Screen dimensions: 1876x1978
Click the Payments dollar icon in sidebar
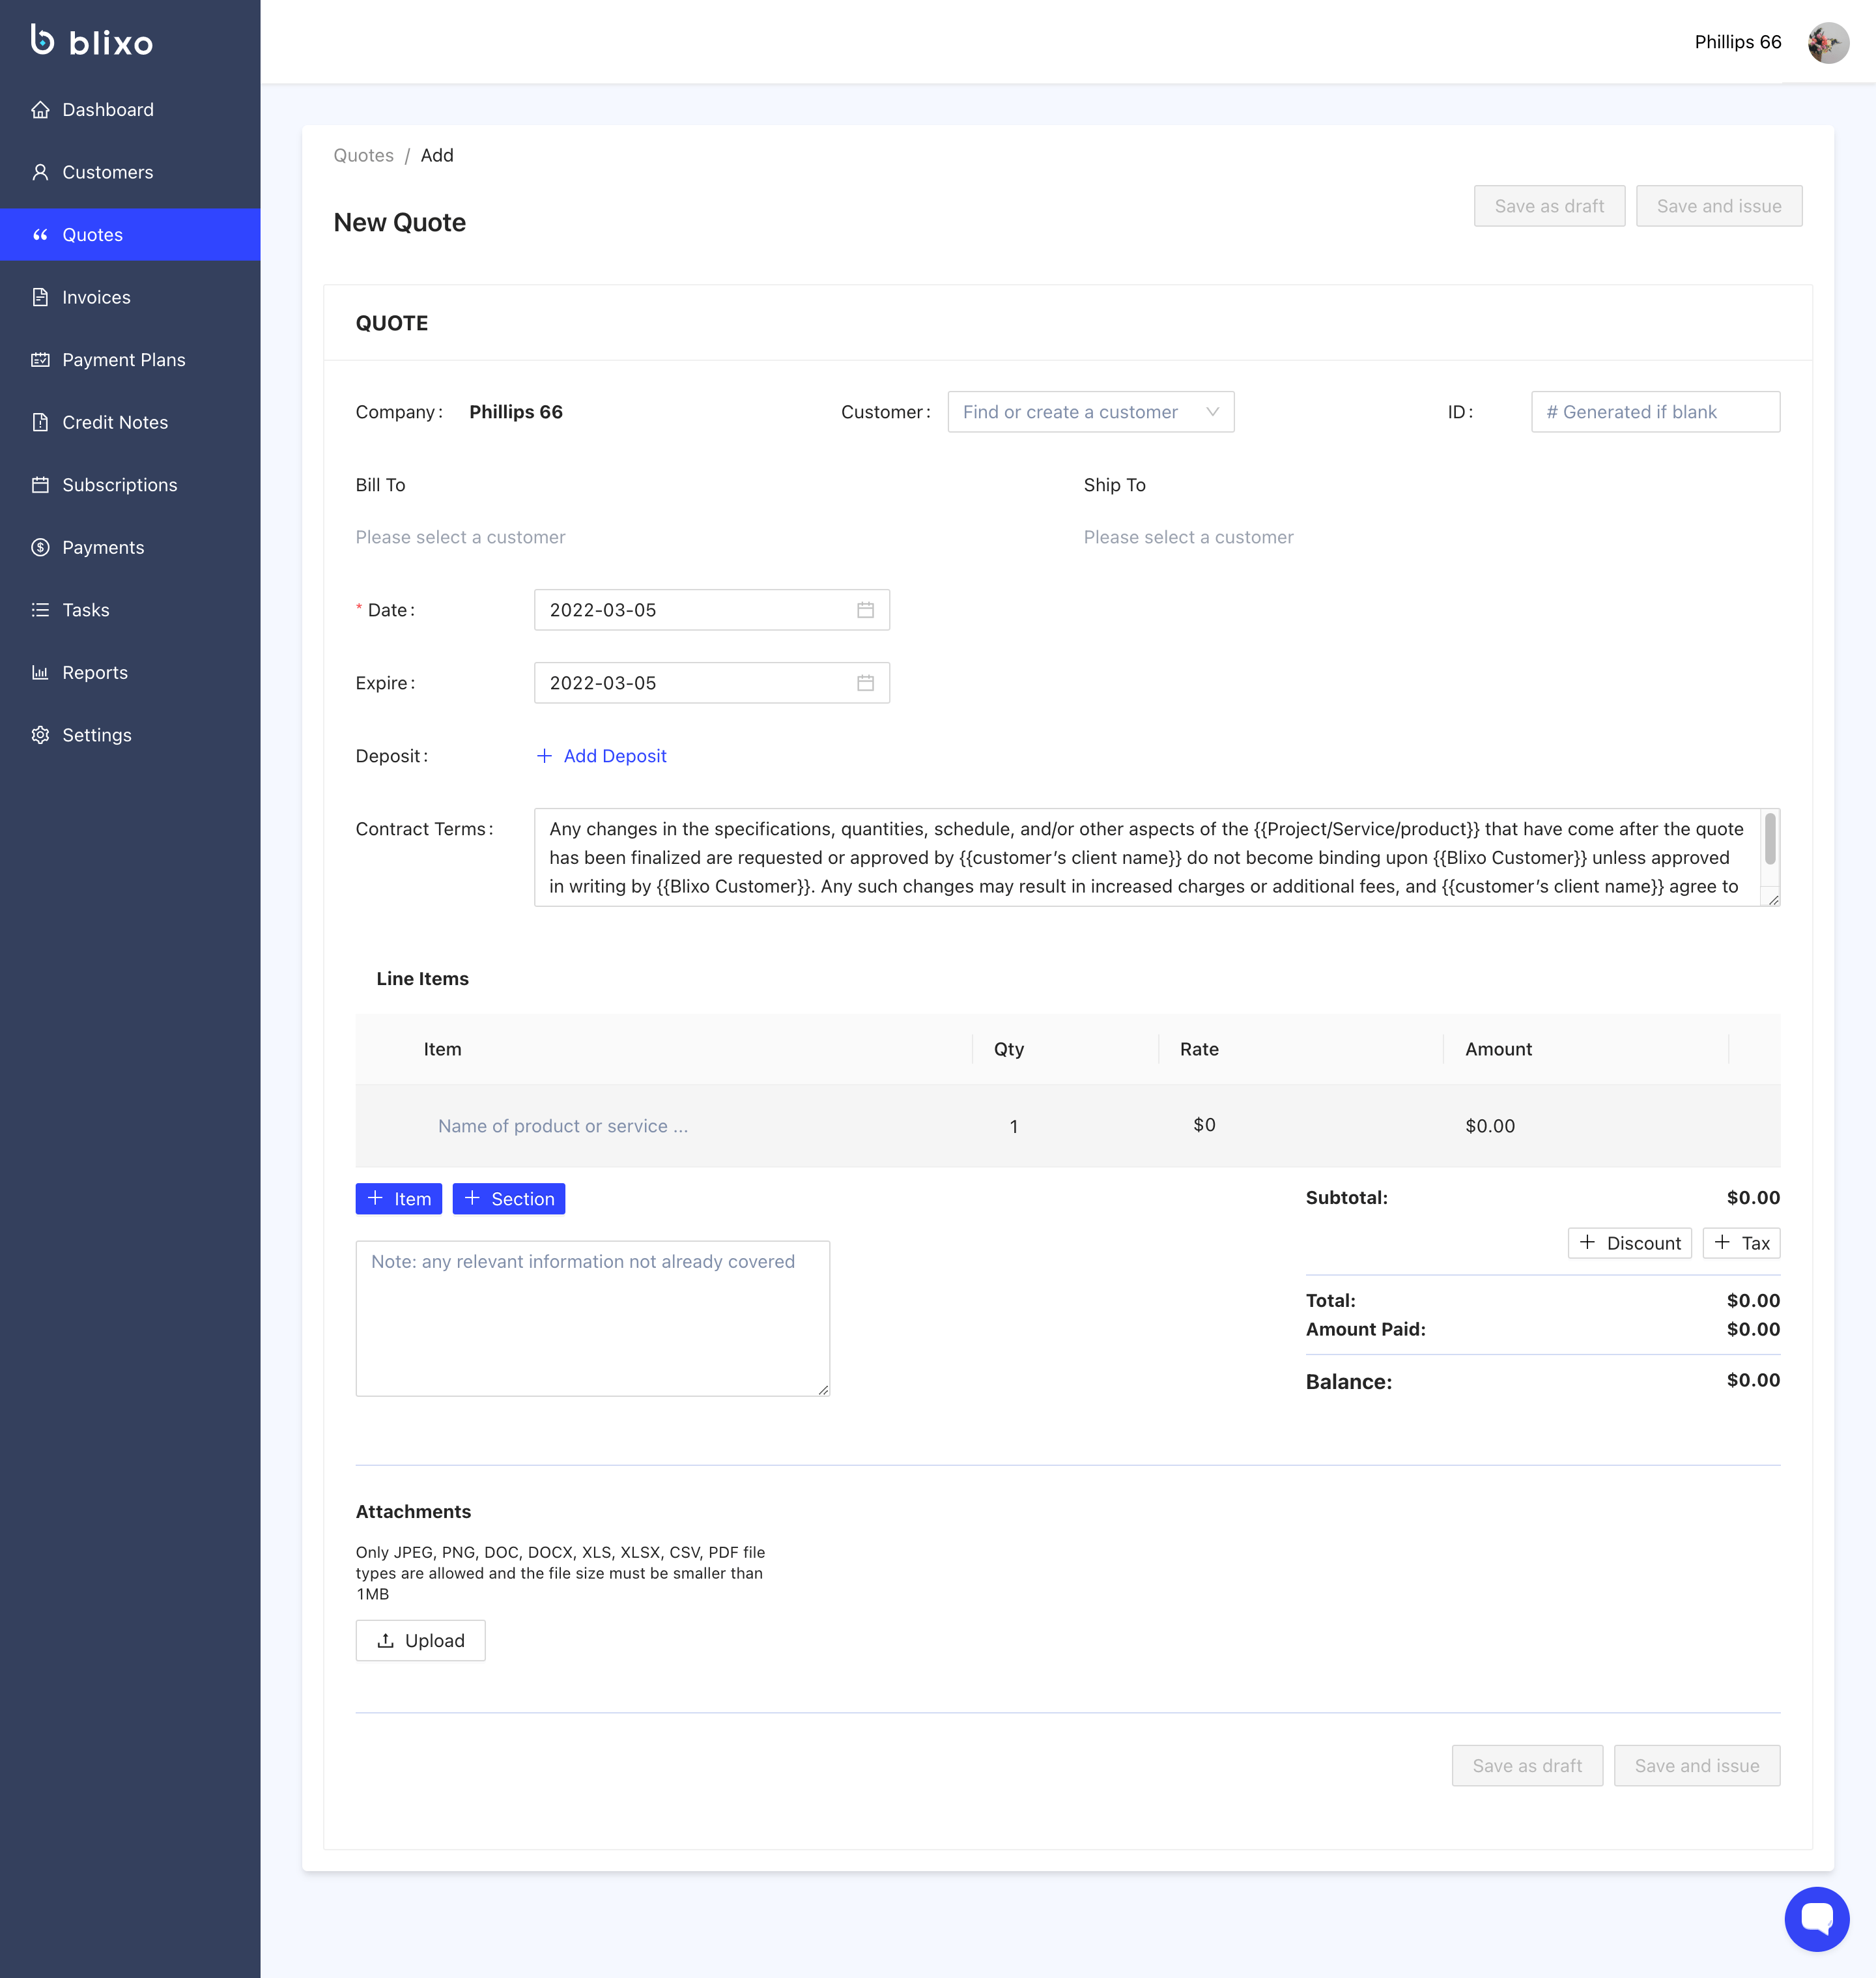coord(40,547)
